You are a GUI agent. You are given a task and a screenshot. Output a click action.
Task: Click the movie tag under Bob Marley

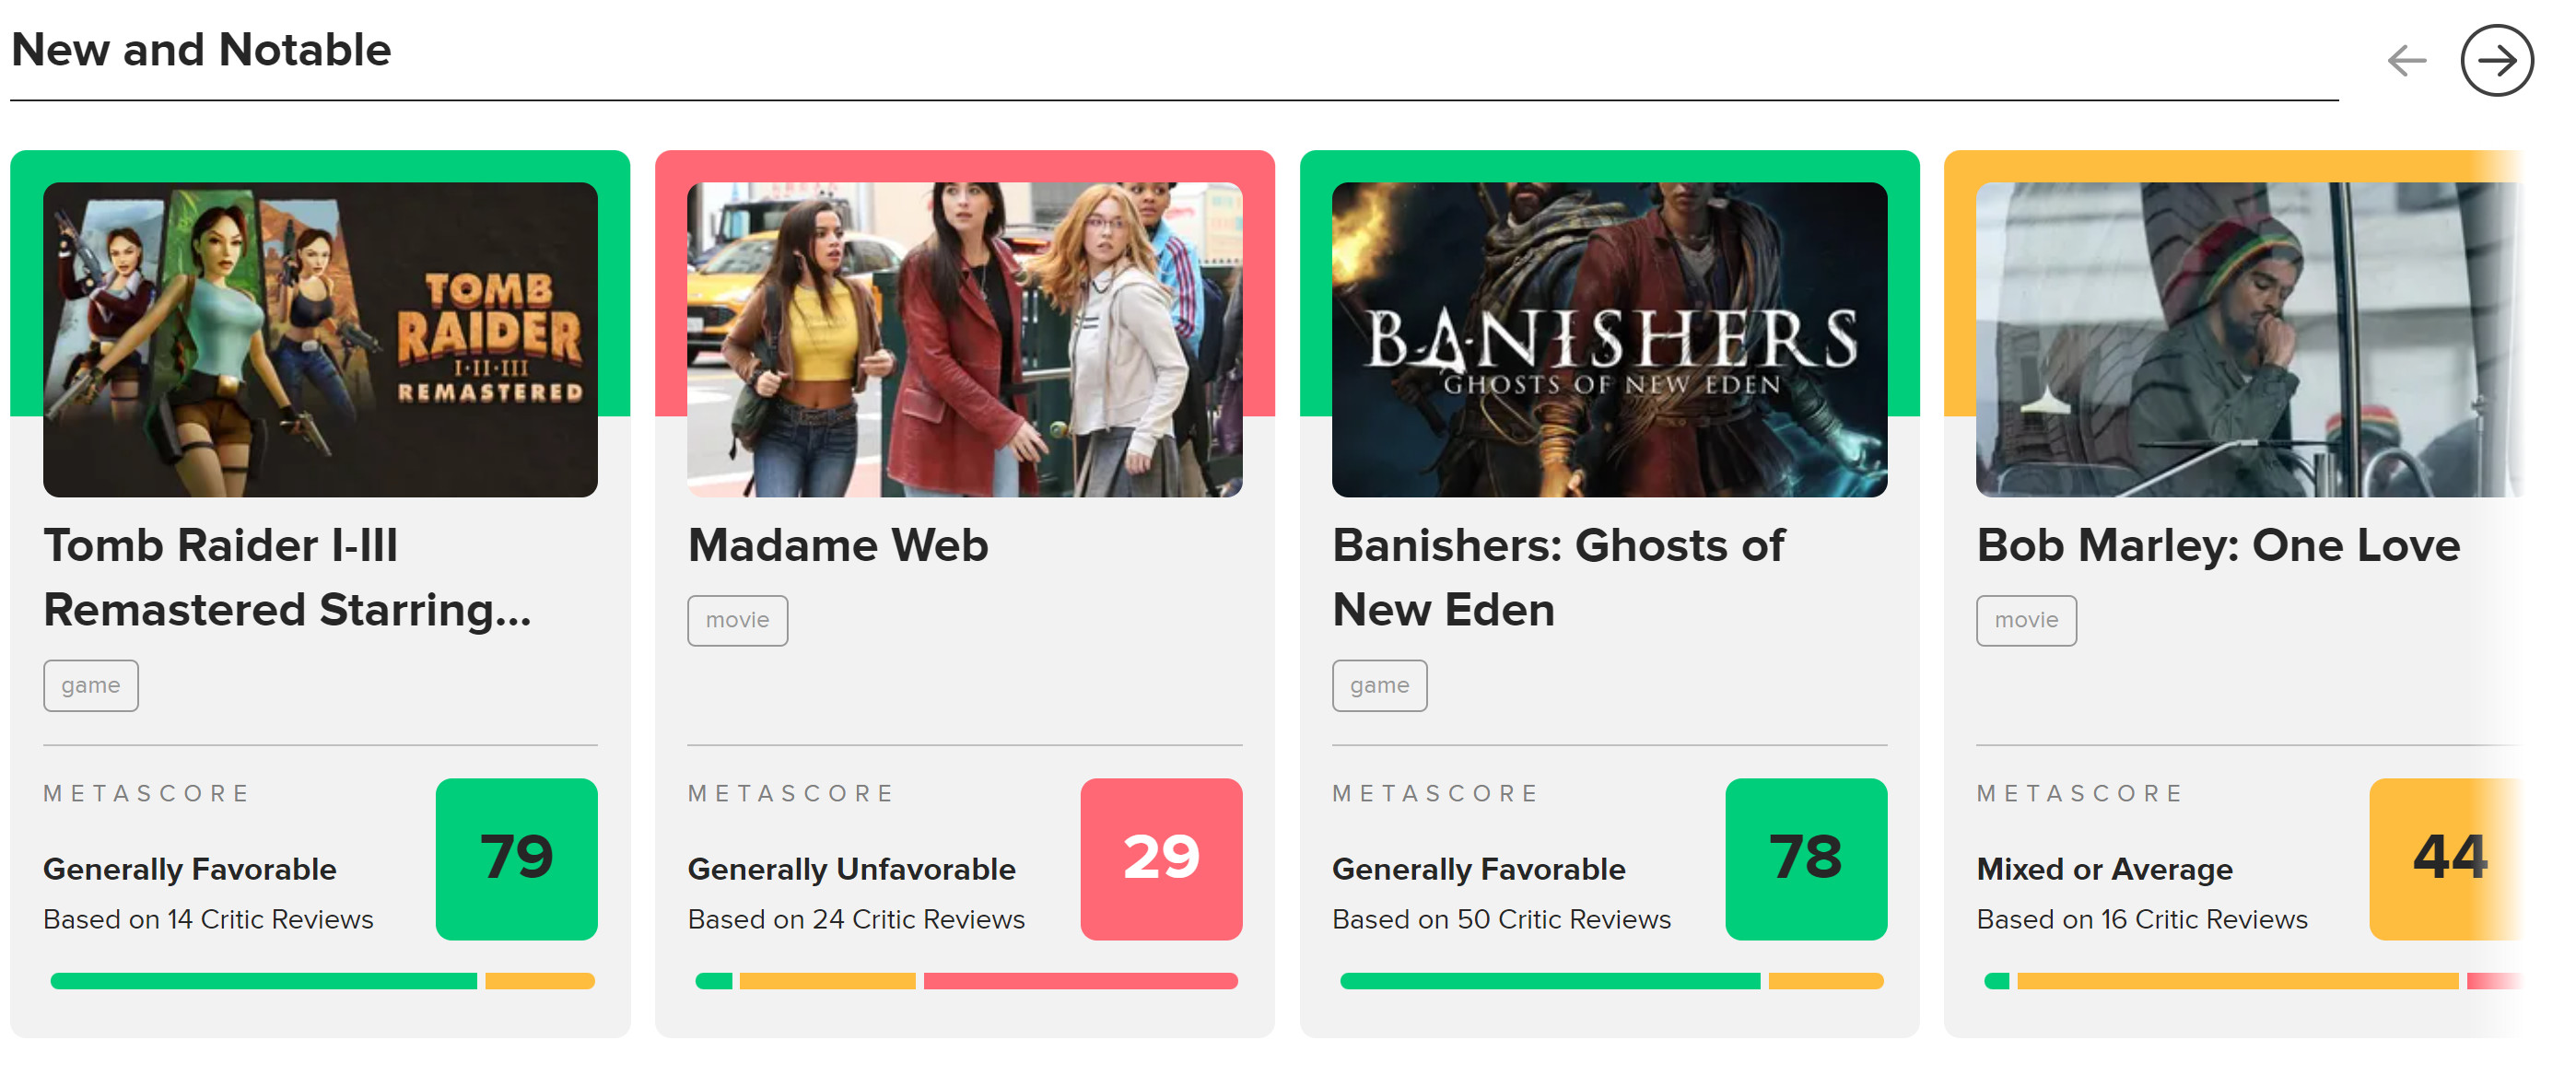tap(2027, 620)
